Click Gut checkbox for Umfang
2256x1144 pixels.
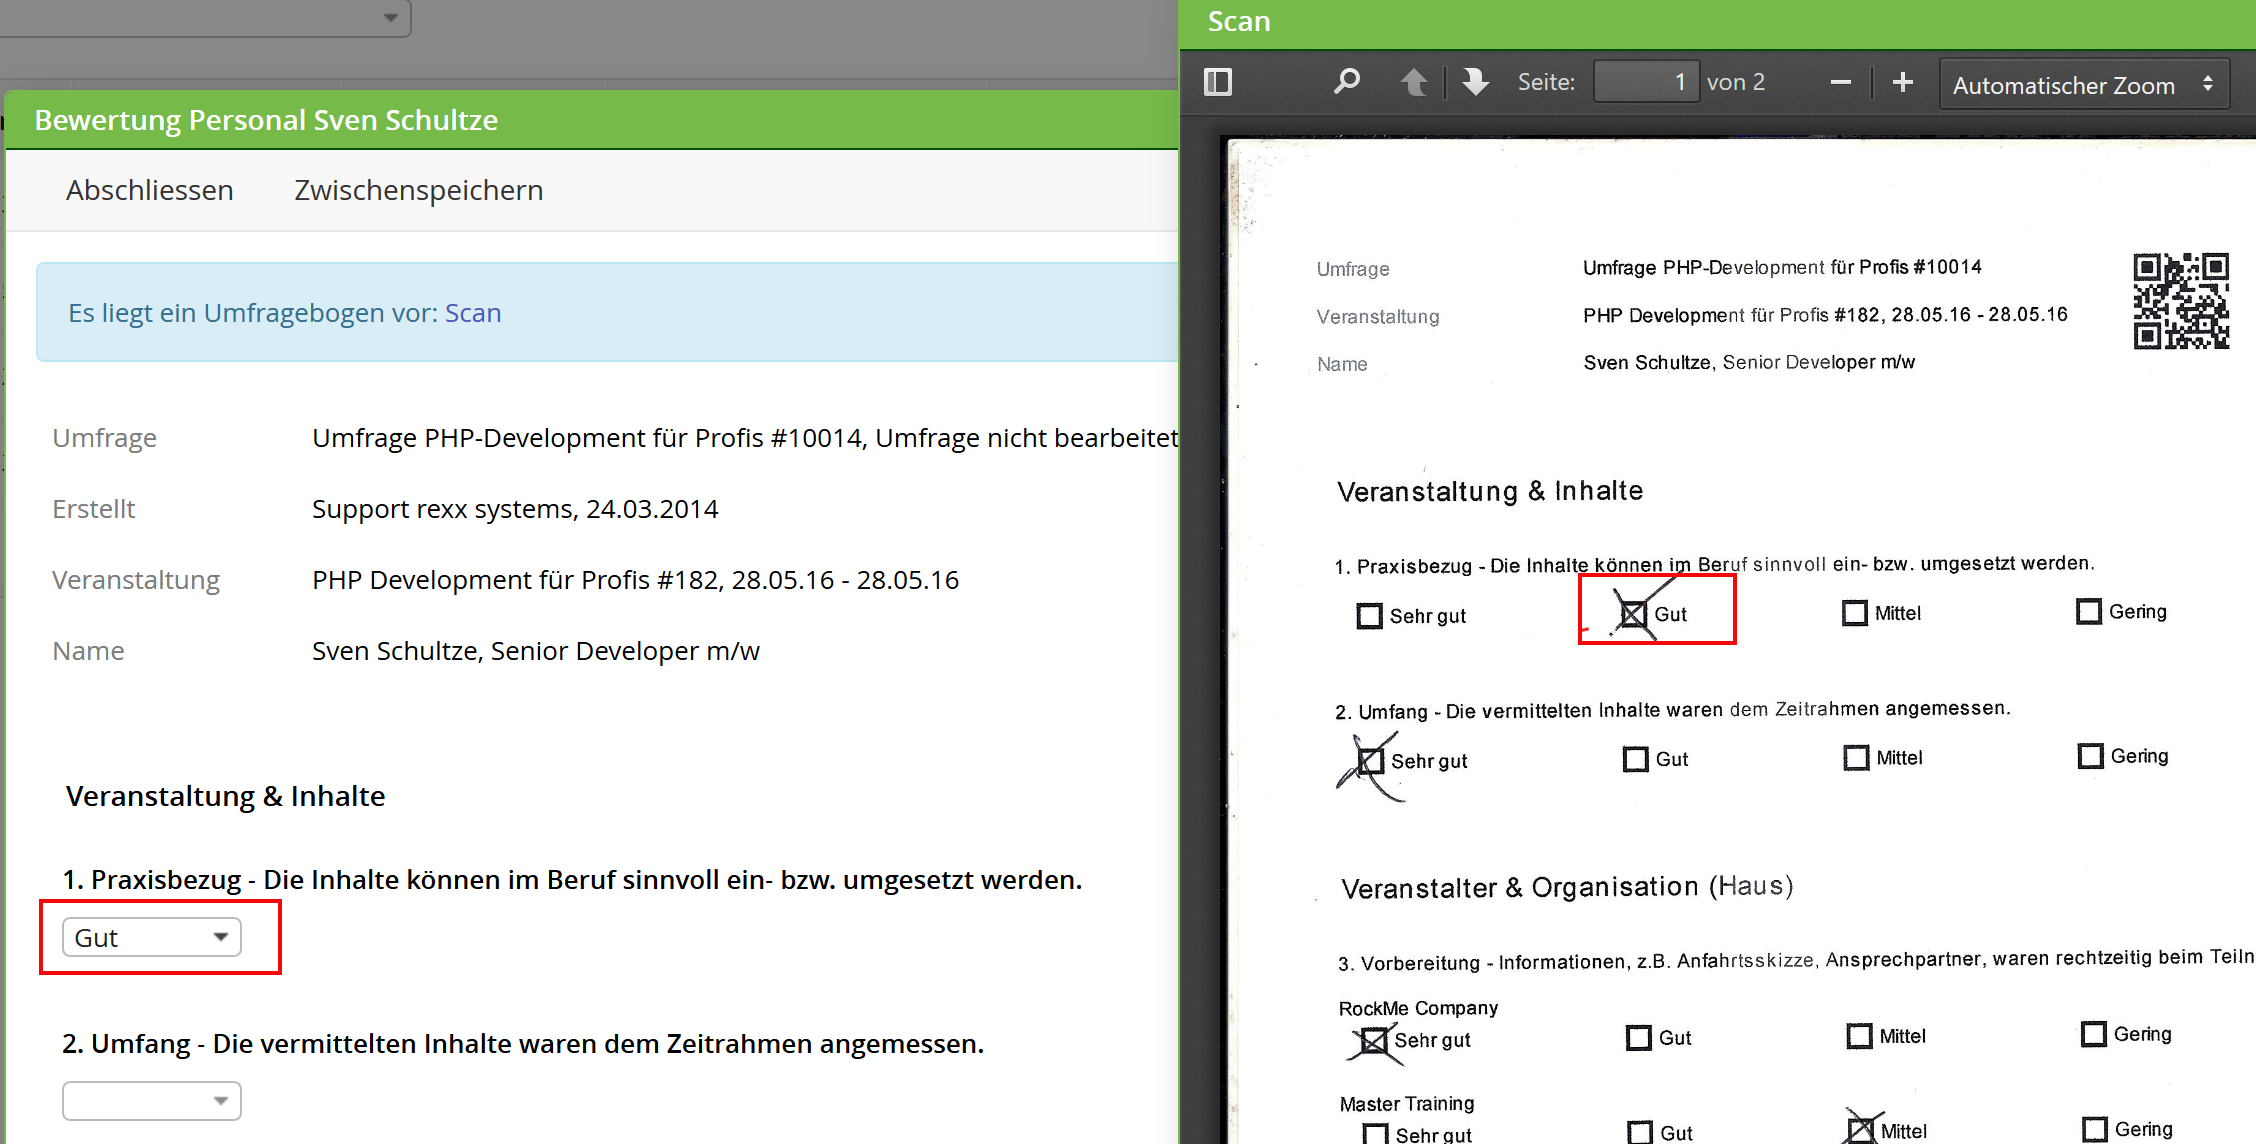point(1636,759)
